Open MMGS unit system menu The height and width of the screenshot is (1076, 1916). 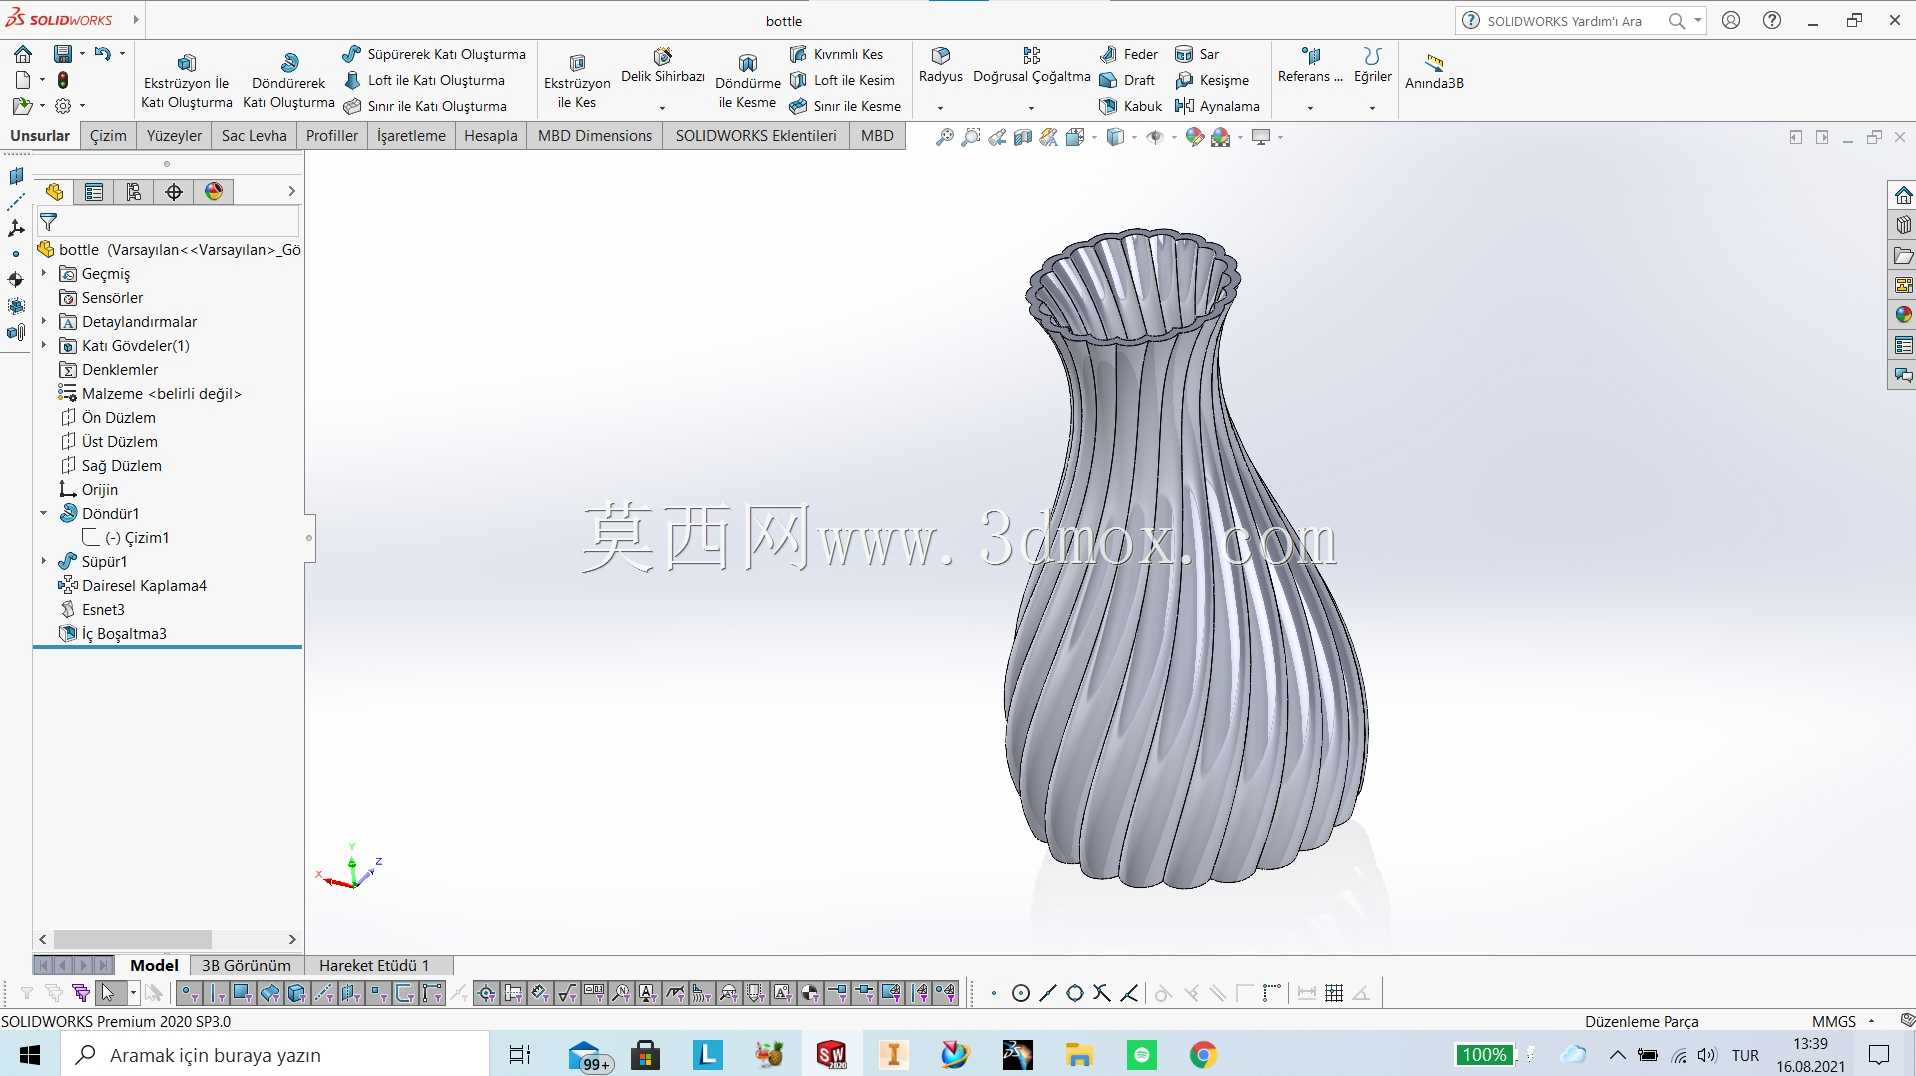(1842, 1021)
